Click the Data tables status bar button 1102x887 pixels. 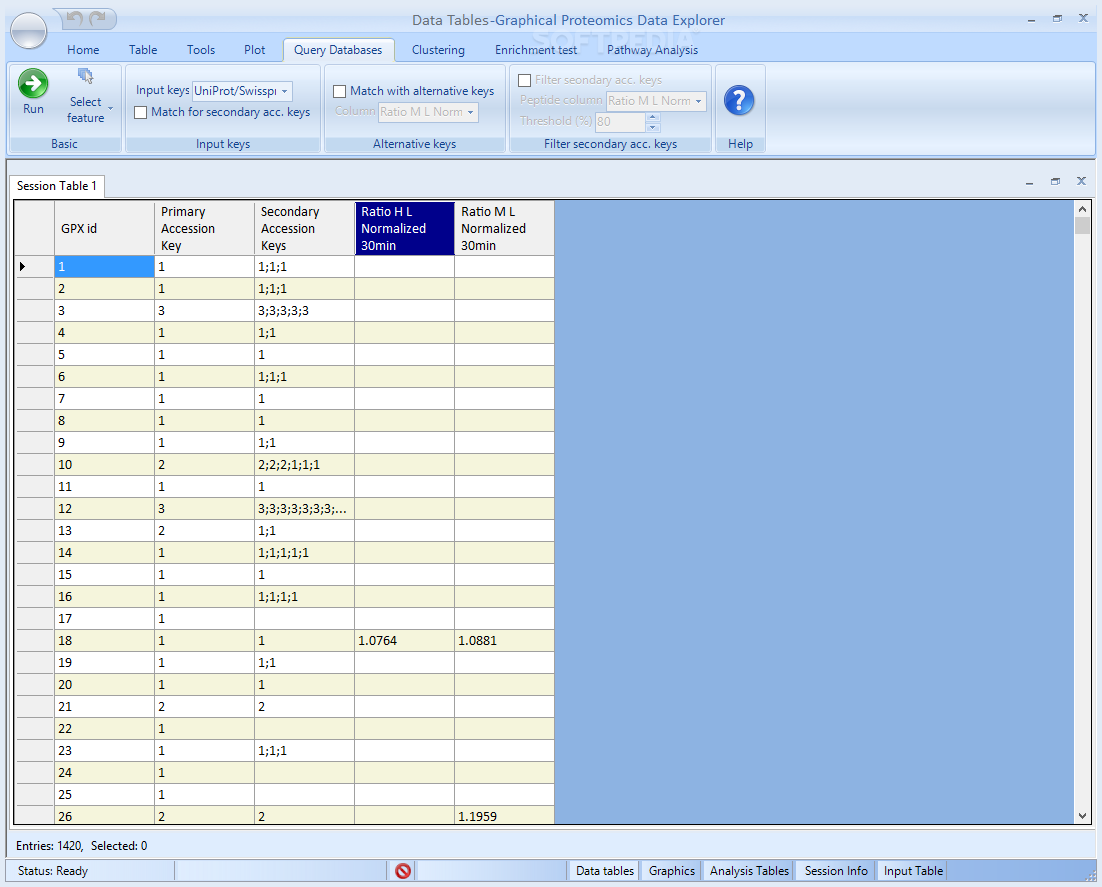click(604, 871)
